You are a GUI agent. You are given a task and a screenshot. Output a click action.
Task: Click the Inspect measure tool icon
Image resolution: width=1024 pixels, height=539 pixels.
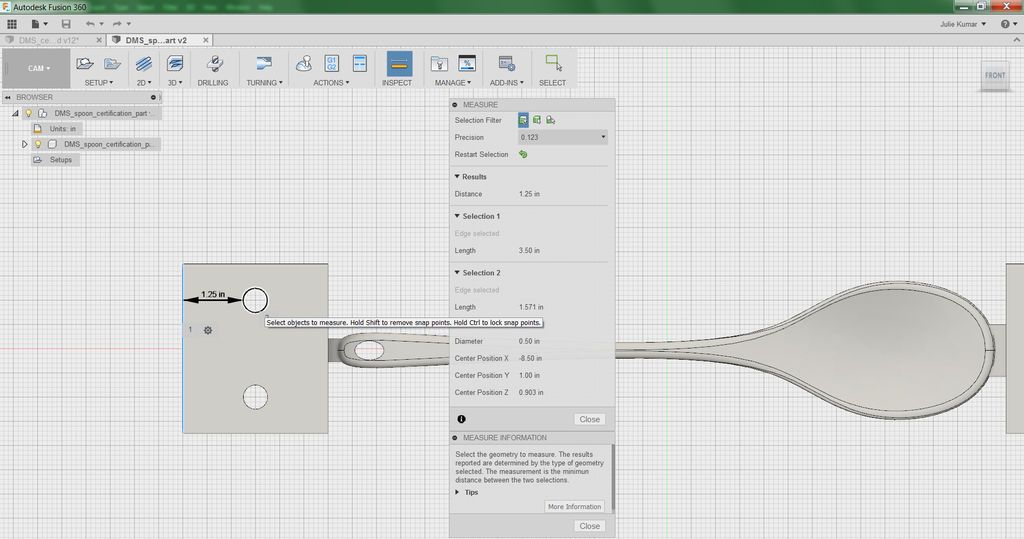[x=398, y=64]
